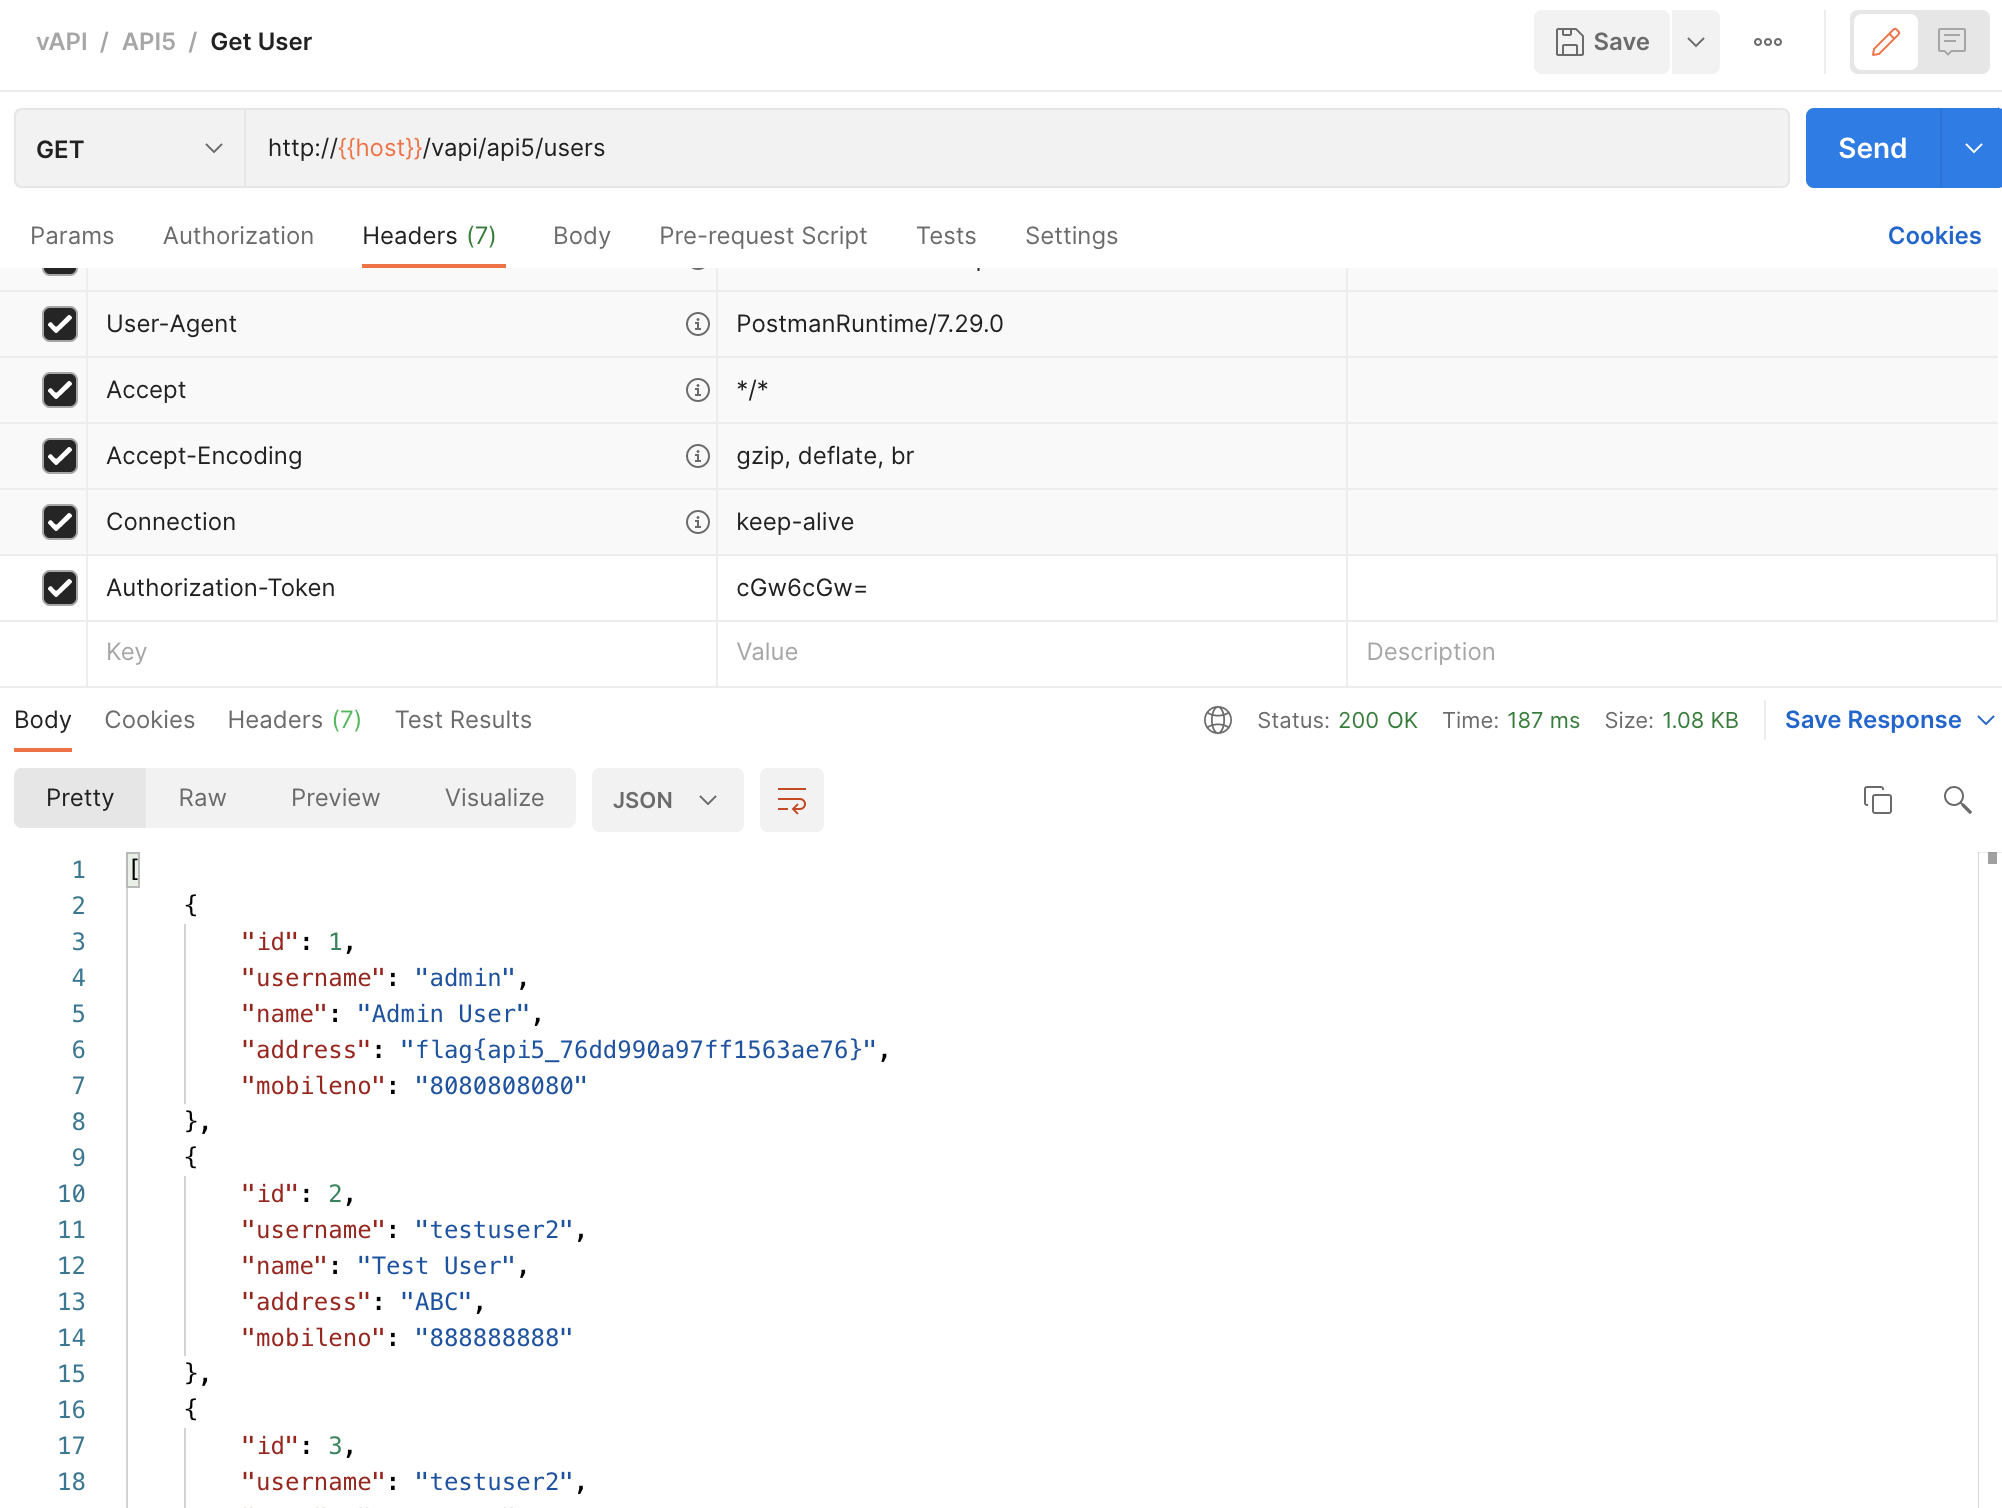
Task: Click the request URL input field
Action: click(1017, 148)
